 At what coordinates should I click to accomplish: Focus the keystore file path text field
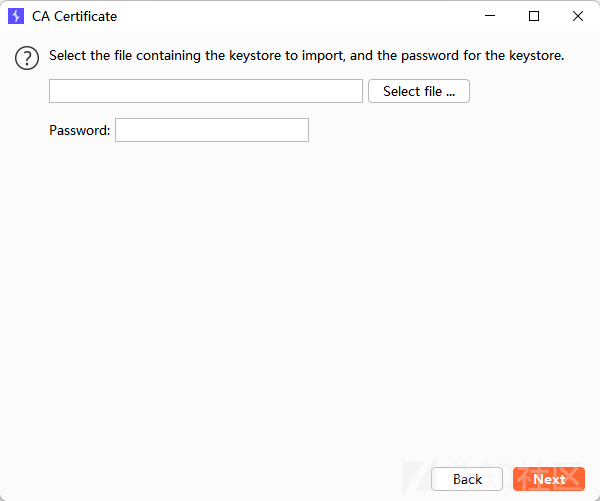click(205, 91)
